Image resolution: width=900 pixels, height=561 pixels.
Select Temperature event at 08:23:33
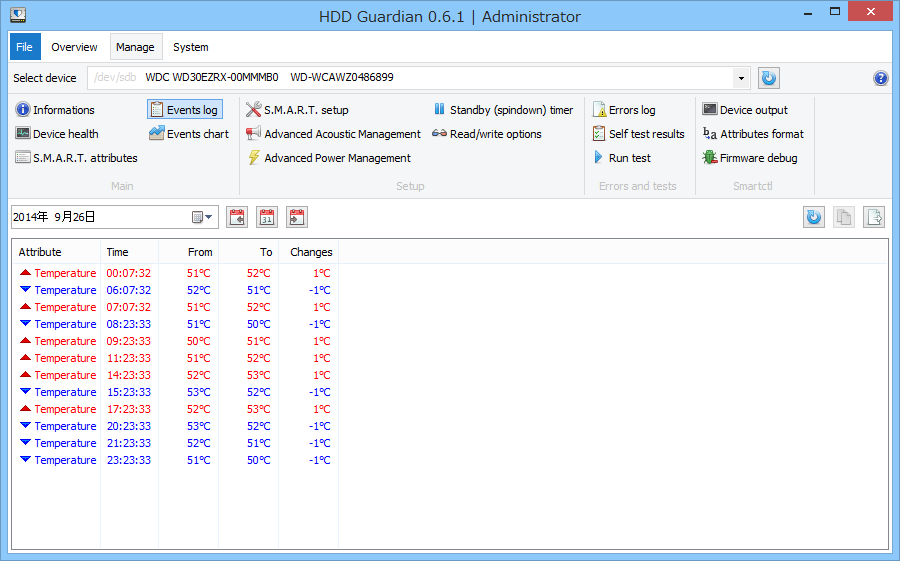(x=175, y=324)
